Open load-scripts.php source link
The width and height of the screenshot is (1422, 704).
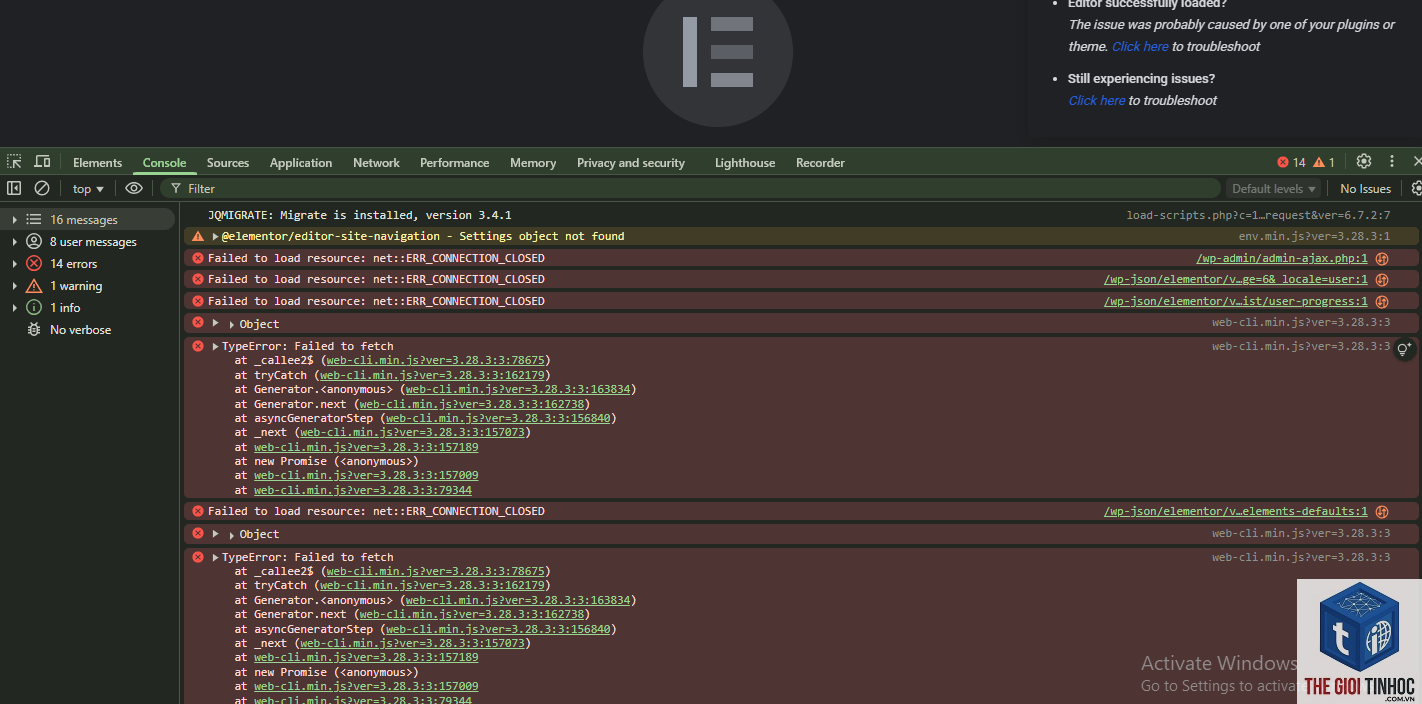coord(1258,215)
